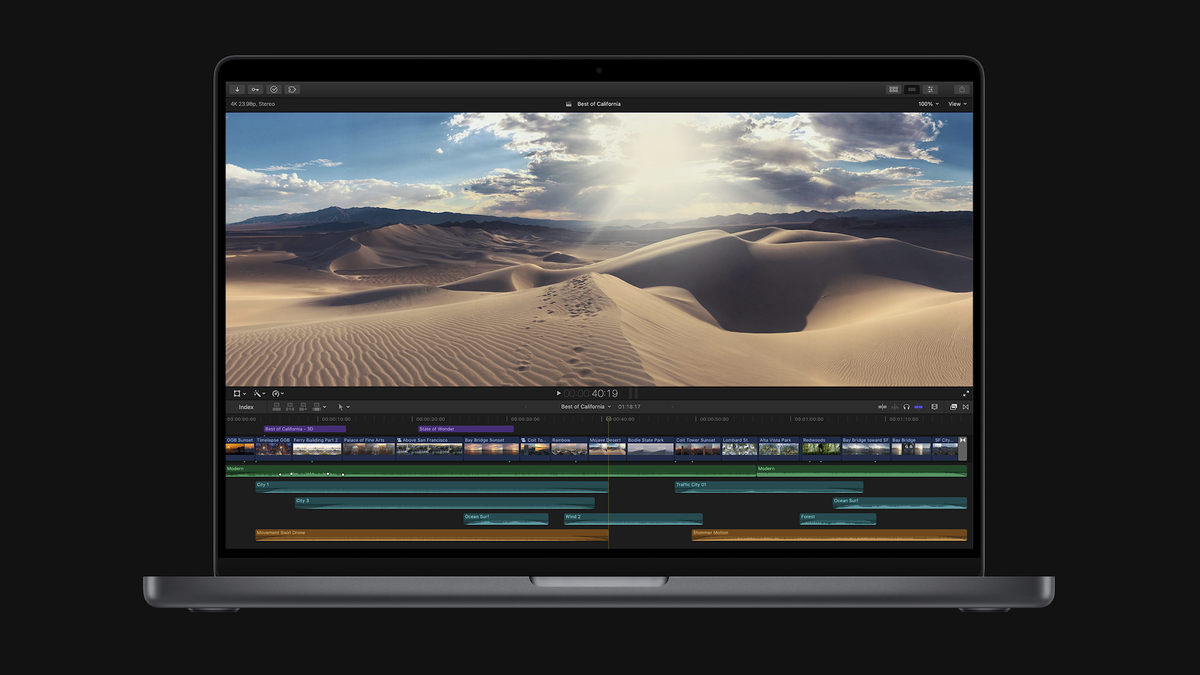Viewport: 1200px width, 675px height.
Task: Toggle skimming in the timeline toolbar
Action: pyautogui.click(x=882, y=407)
